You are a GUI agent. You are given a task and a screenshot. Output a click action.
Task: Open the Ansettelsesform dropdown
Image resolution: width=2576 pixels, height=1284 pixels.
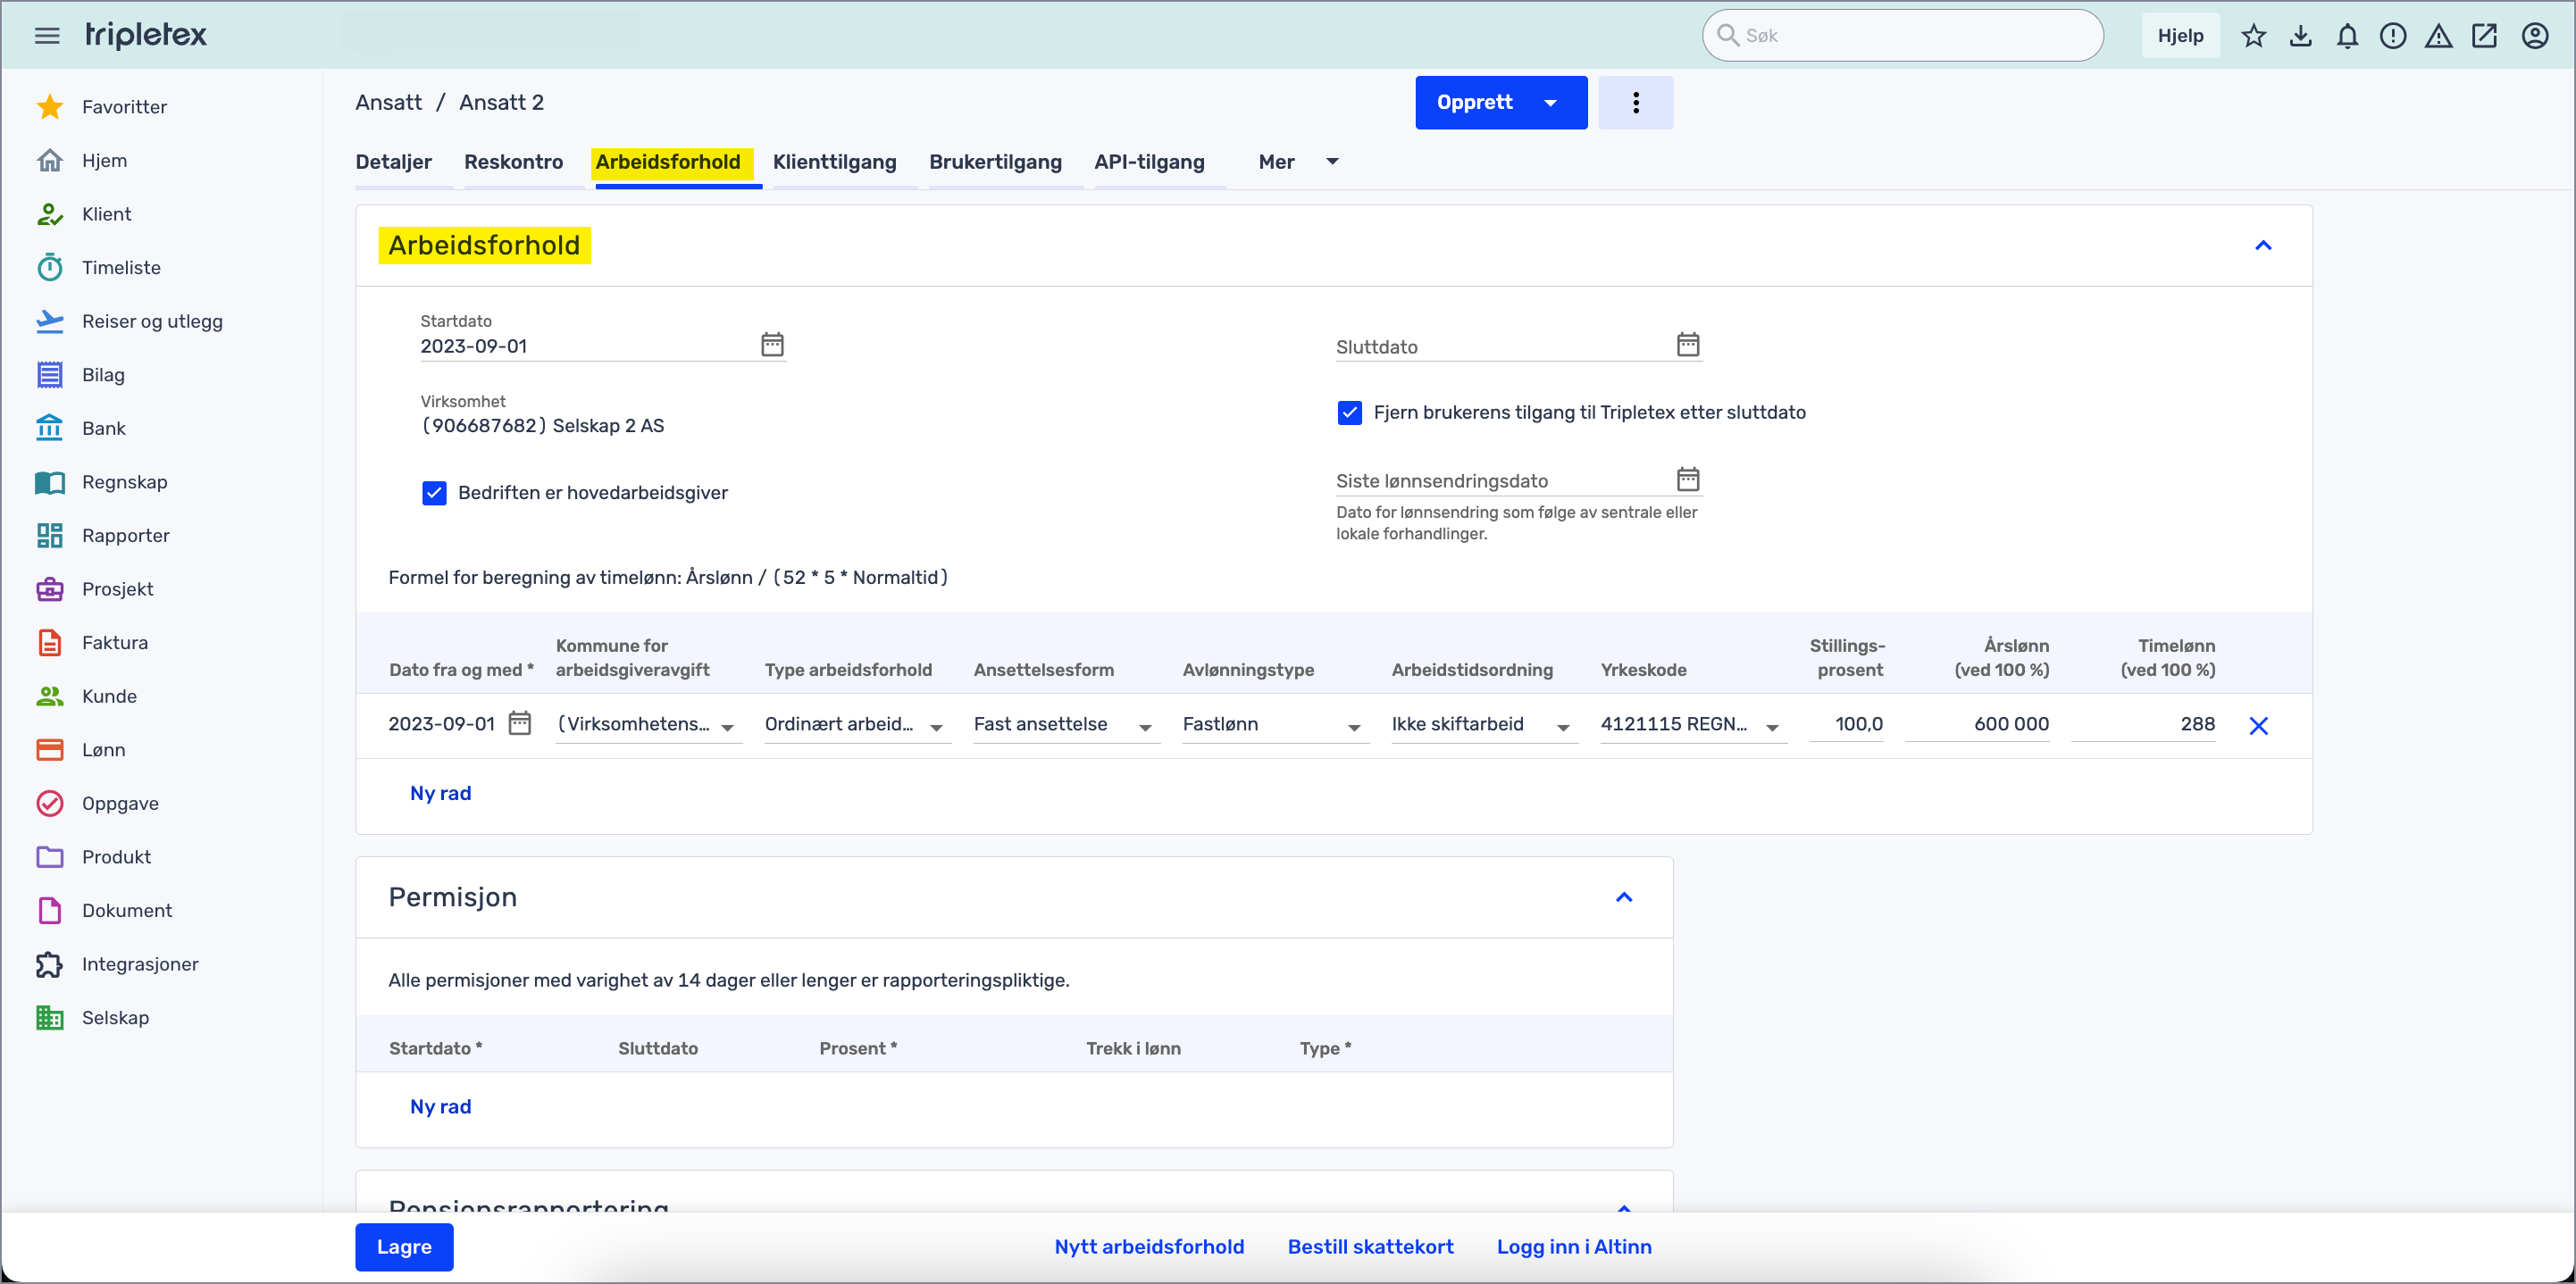pyautogui.click(x=1063, y=725)
